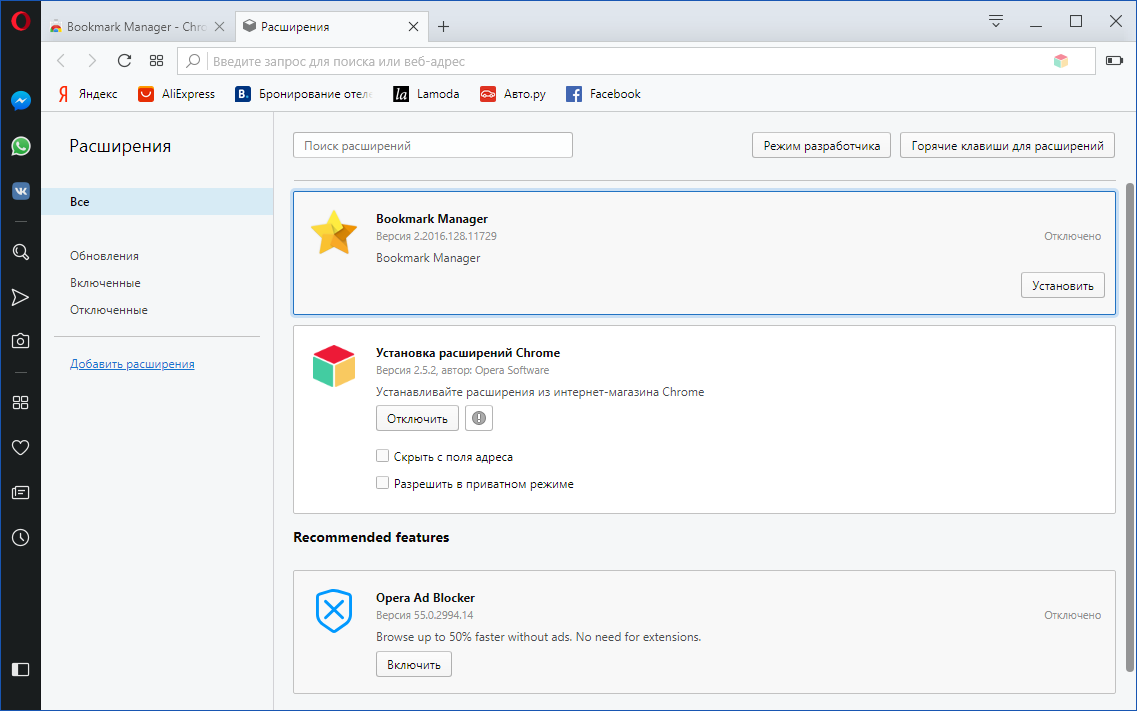Switch to the Расширения tab

tap(331, 27)
